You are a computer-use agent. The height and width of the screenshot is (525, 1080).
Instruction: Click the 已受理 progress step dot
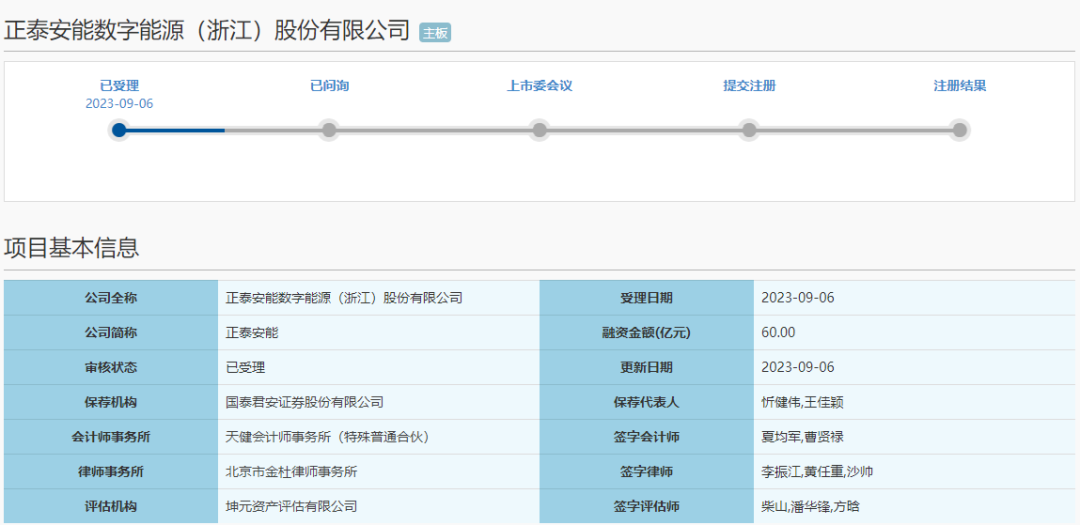click(119, 130)
